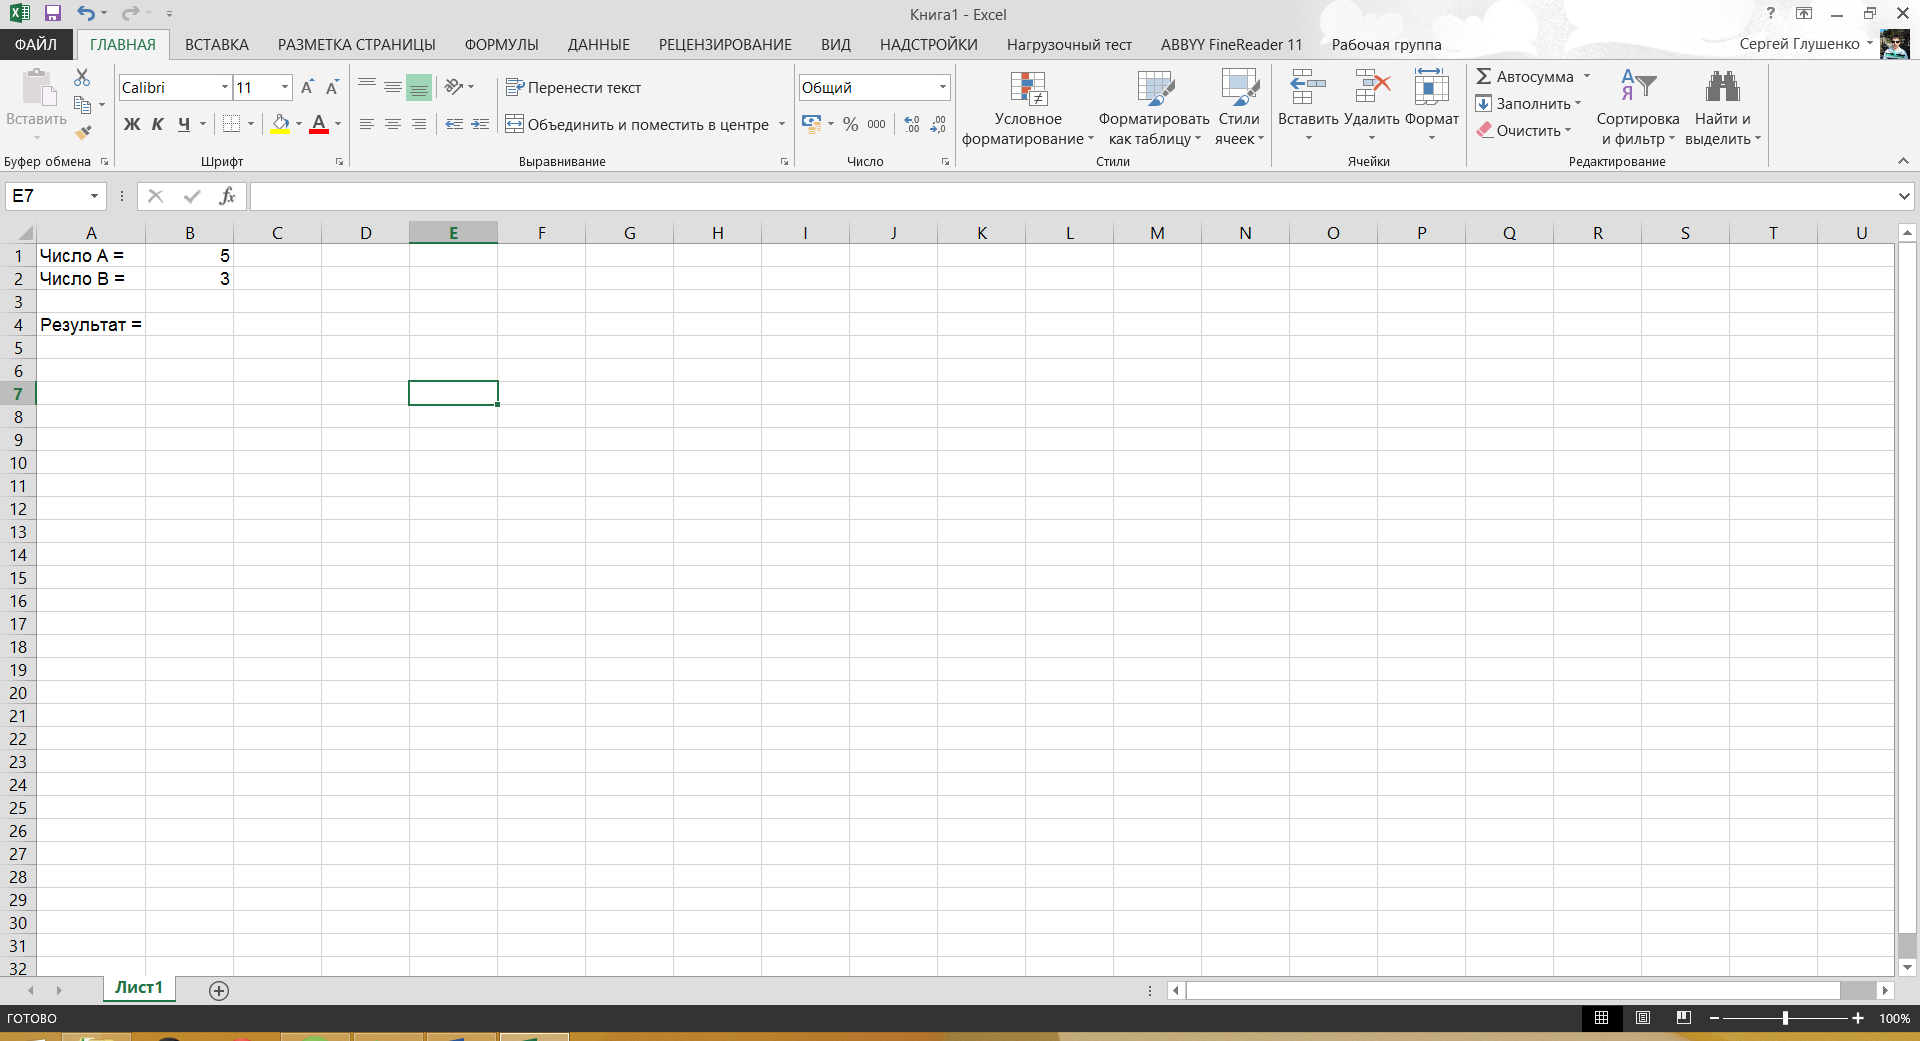Click Increase Decimal icon
Image resolution: width=1920 pixels, height=1041 pixels.
point(912,124)
